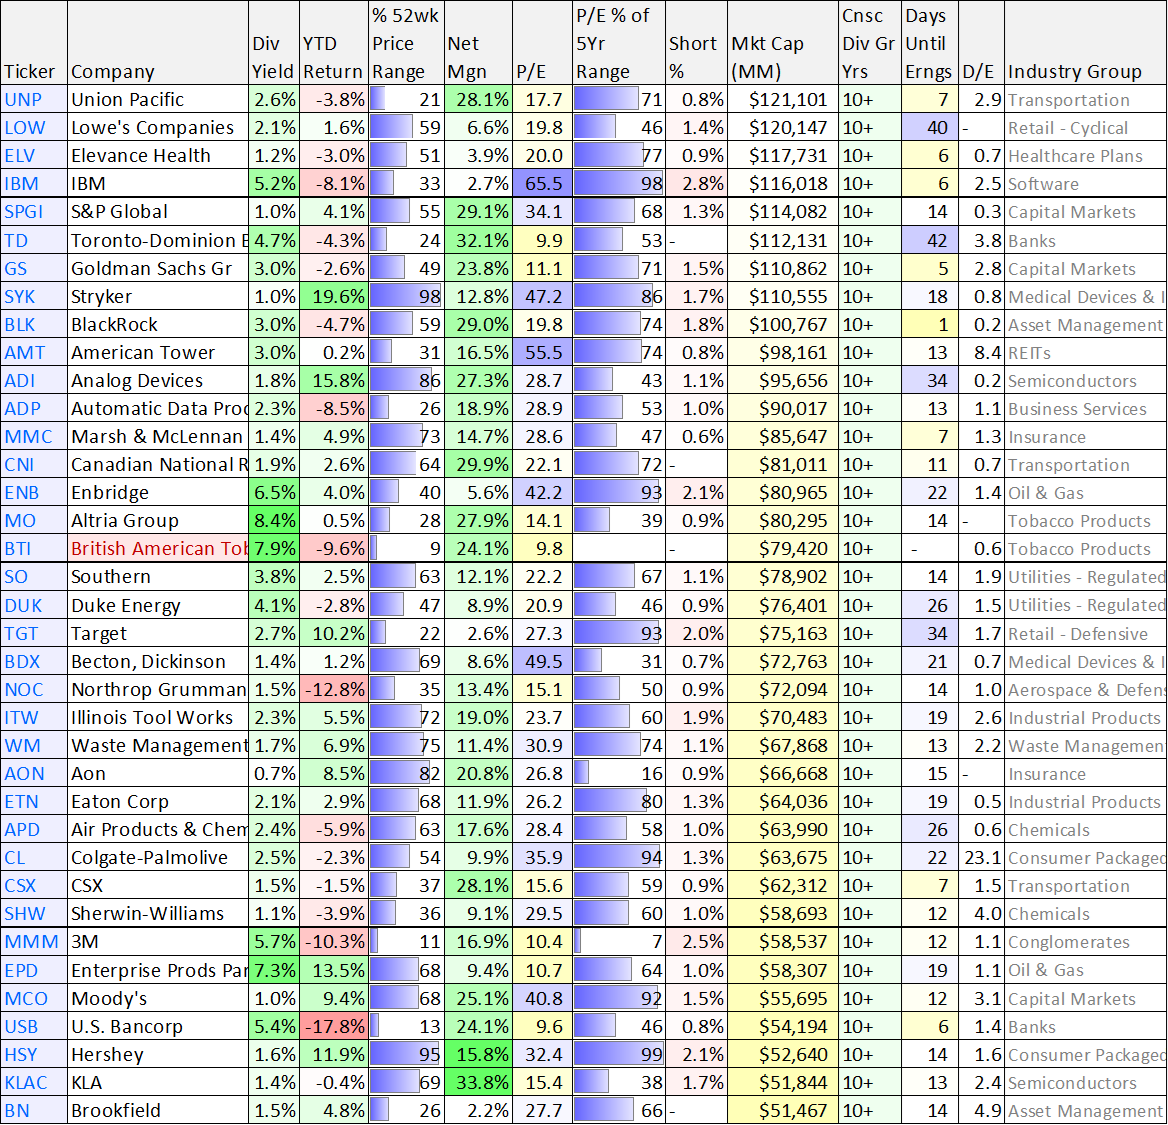Open the AON ticker link

25,773
